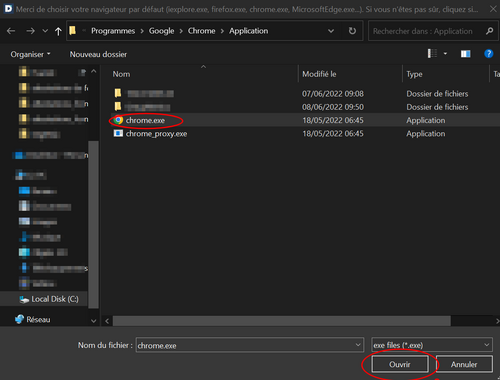Sort by Modifié le column header
500x380 pixels.
319,74
